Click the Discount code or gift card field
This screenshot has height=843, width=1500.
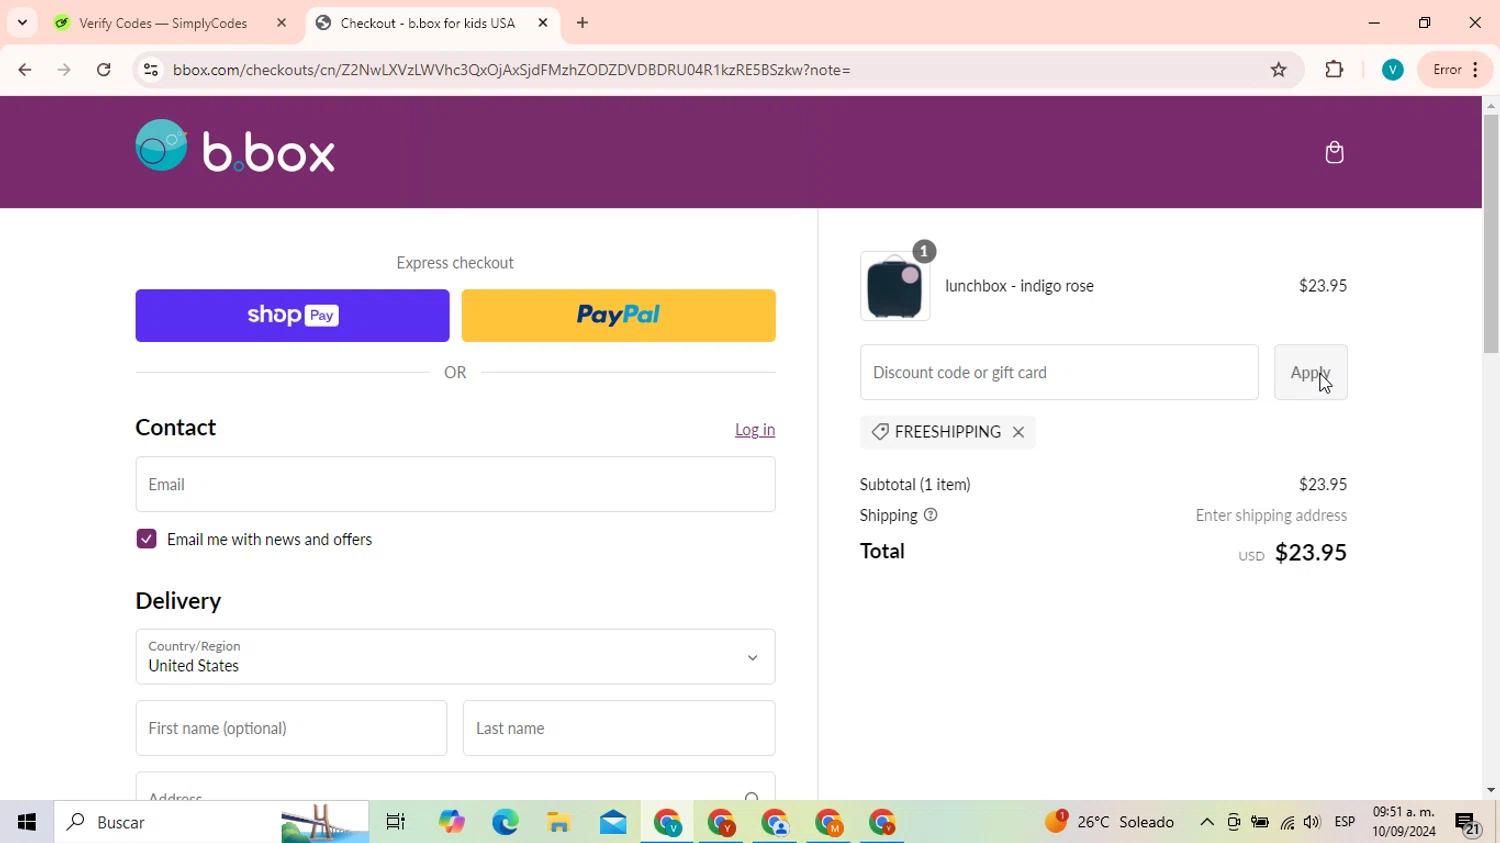[x=1059, y=372]
